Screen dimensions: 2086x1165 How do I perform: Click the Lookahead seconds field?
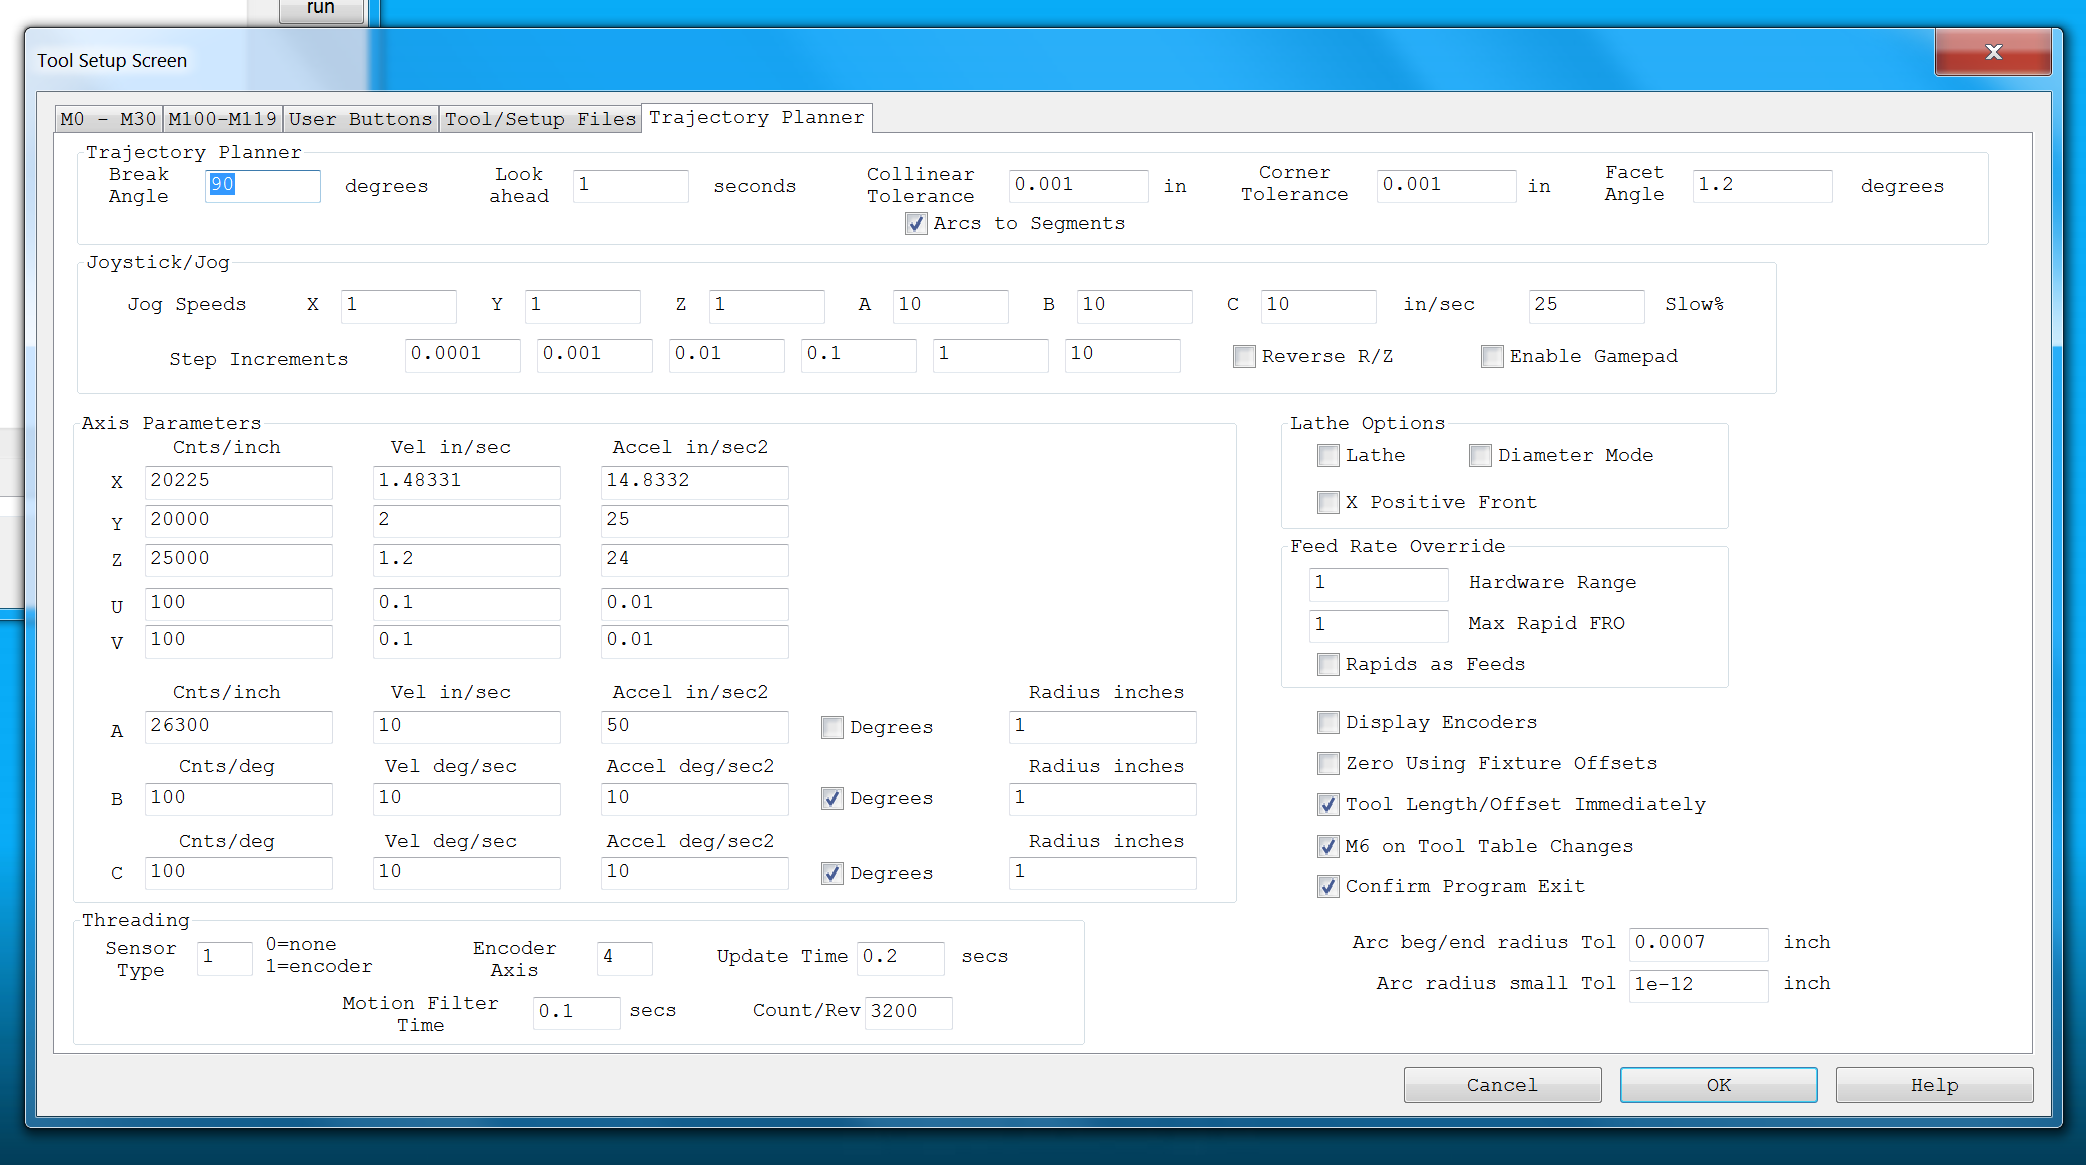coord(630,185)
